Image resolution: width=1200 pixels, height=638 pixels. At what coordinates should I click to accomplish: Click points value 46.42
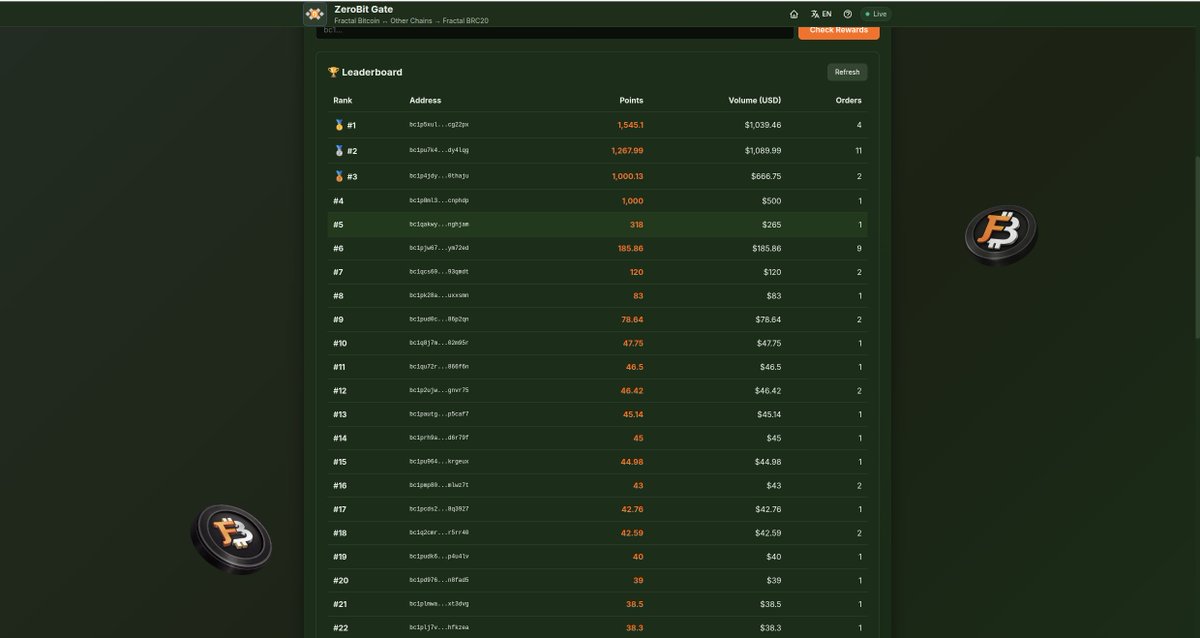632,391
